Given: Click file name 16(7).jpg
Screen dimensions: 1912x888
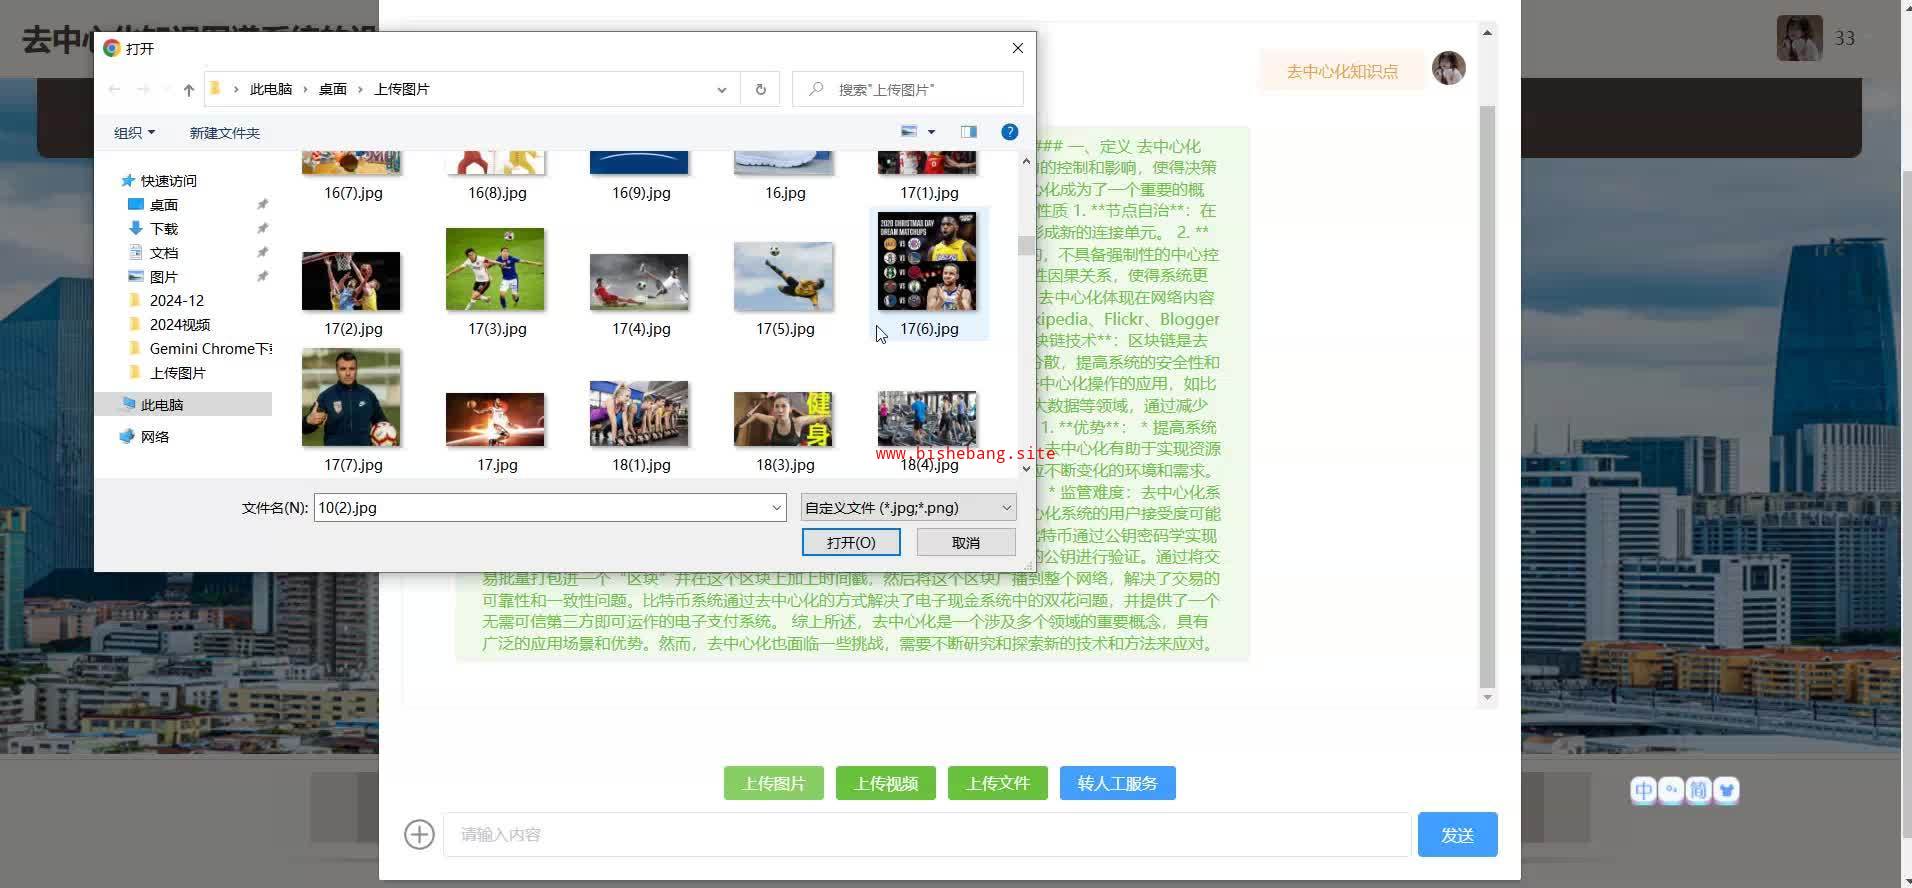Looking at the screenshot, I should pos(353,193).
